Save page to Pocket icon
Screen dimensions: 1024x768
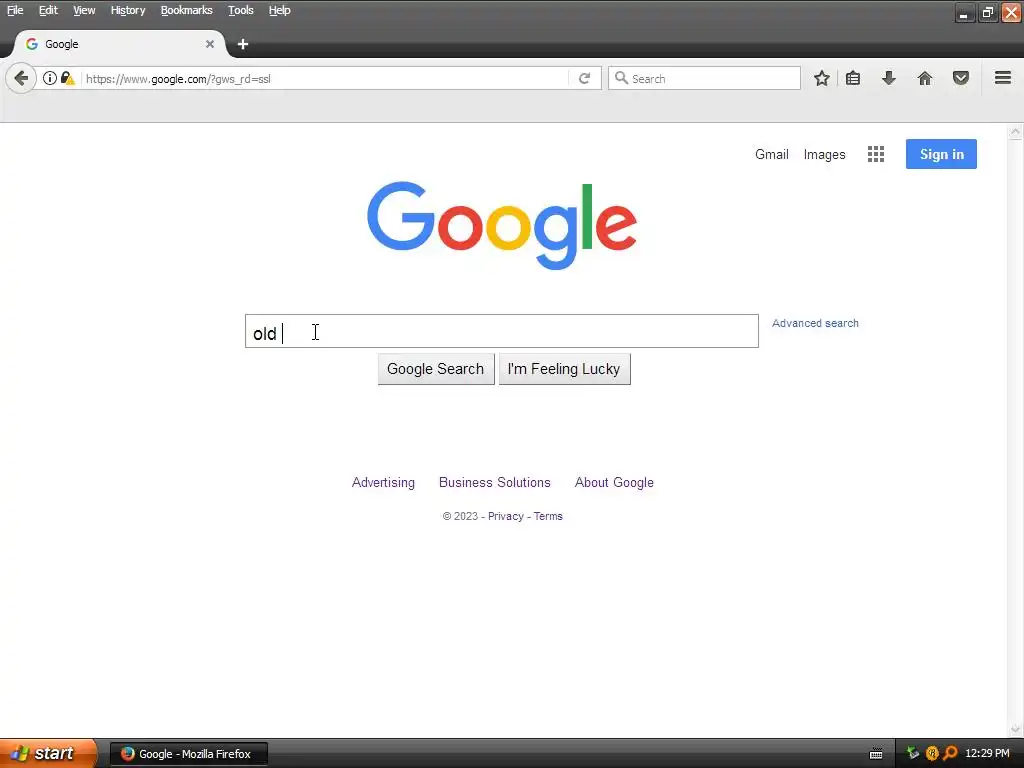(961, 78)
